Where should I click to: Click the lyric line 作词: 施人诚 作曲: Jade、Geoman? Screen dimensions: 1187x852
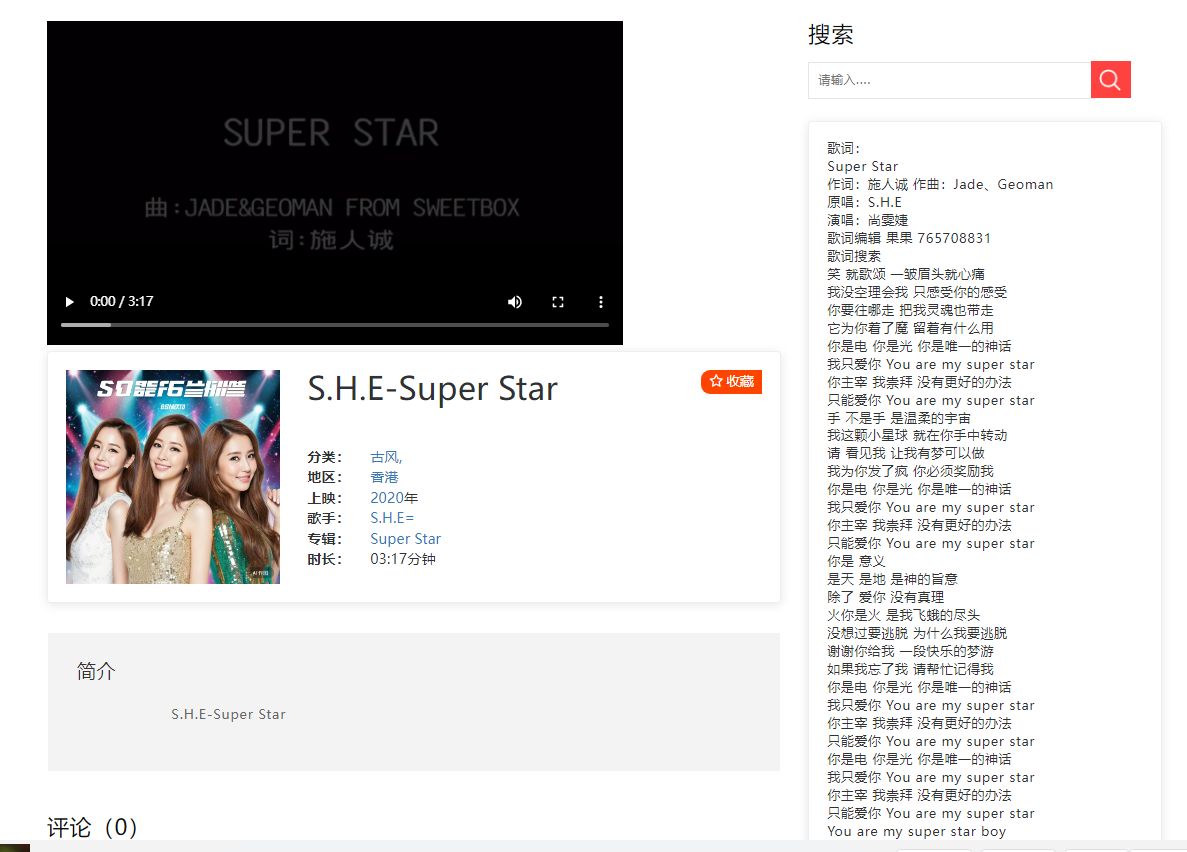939,184
